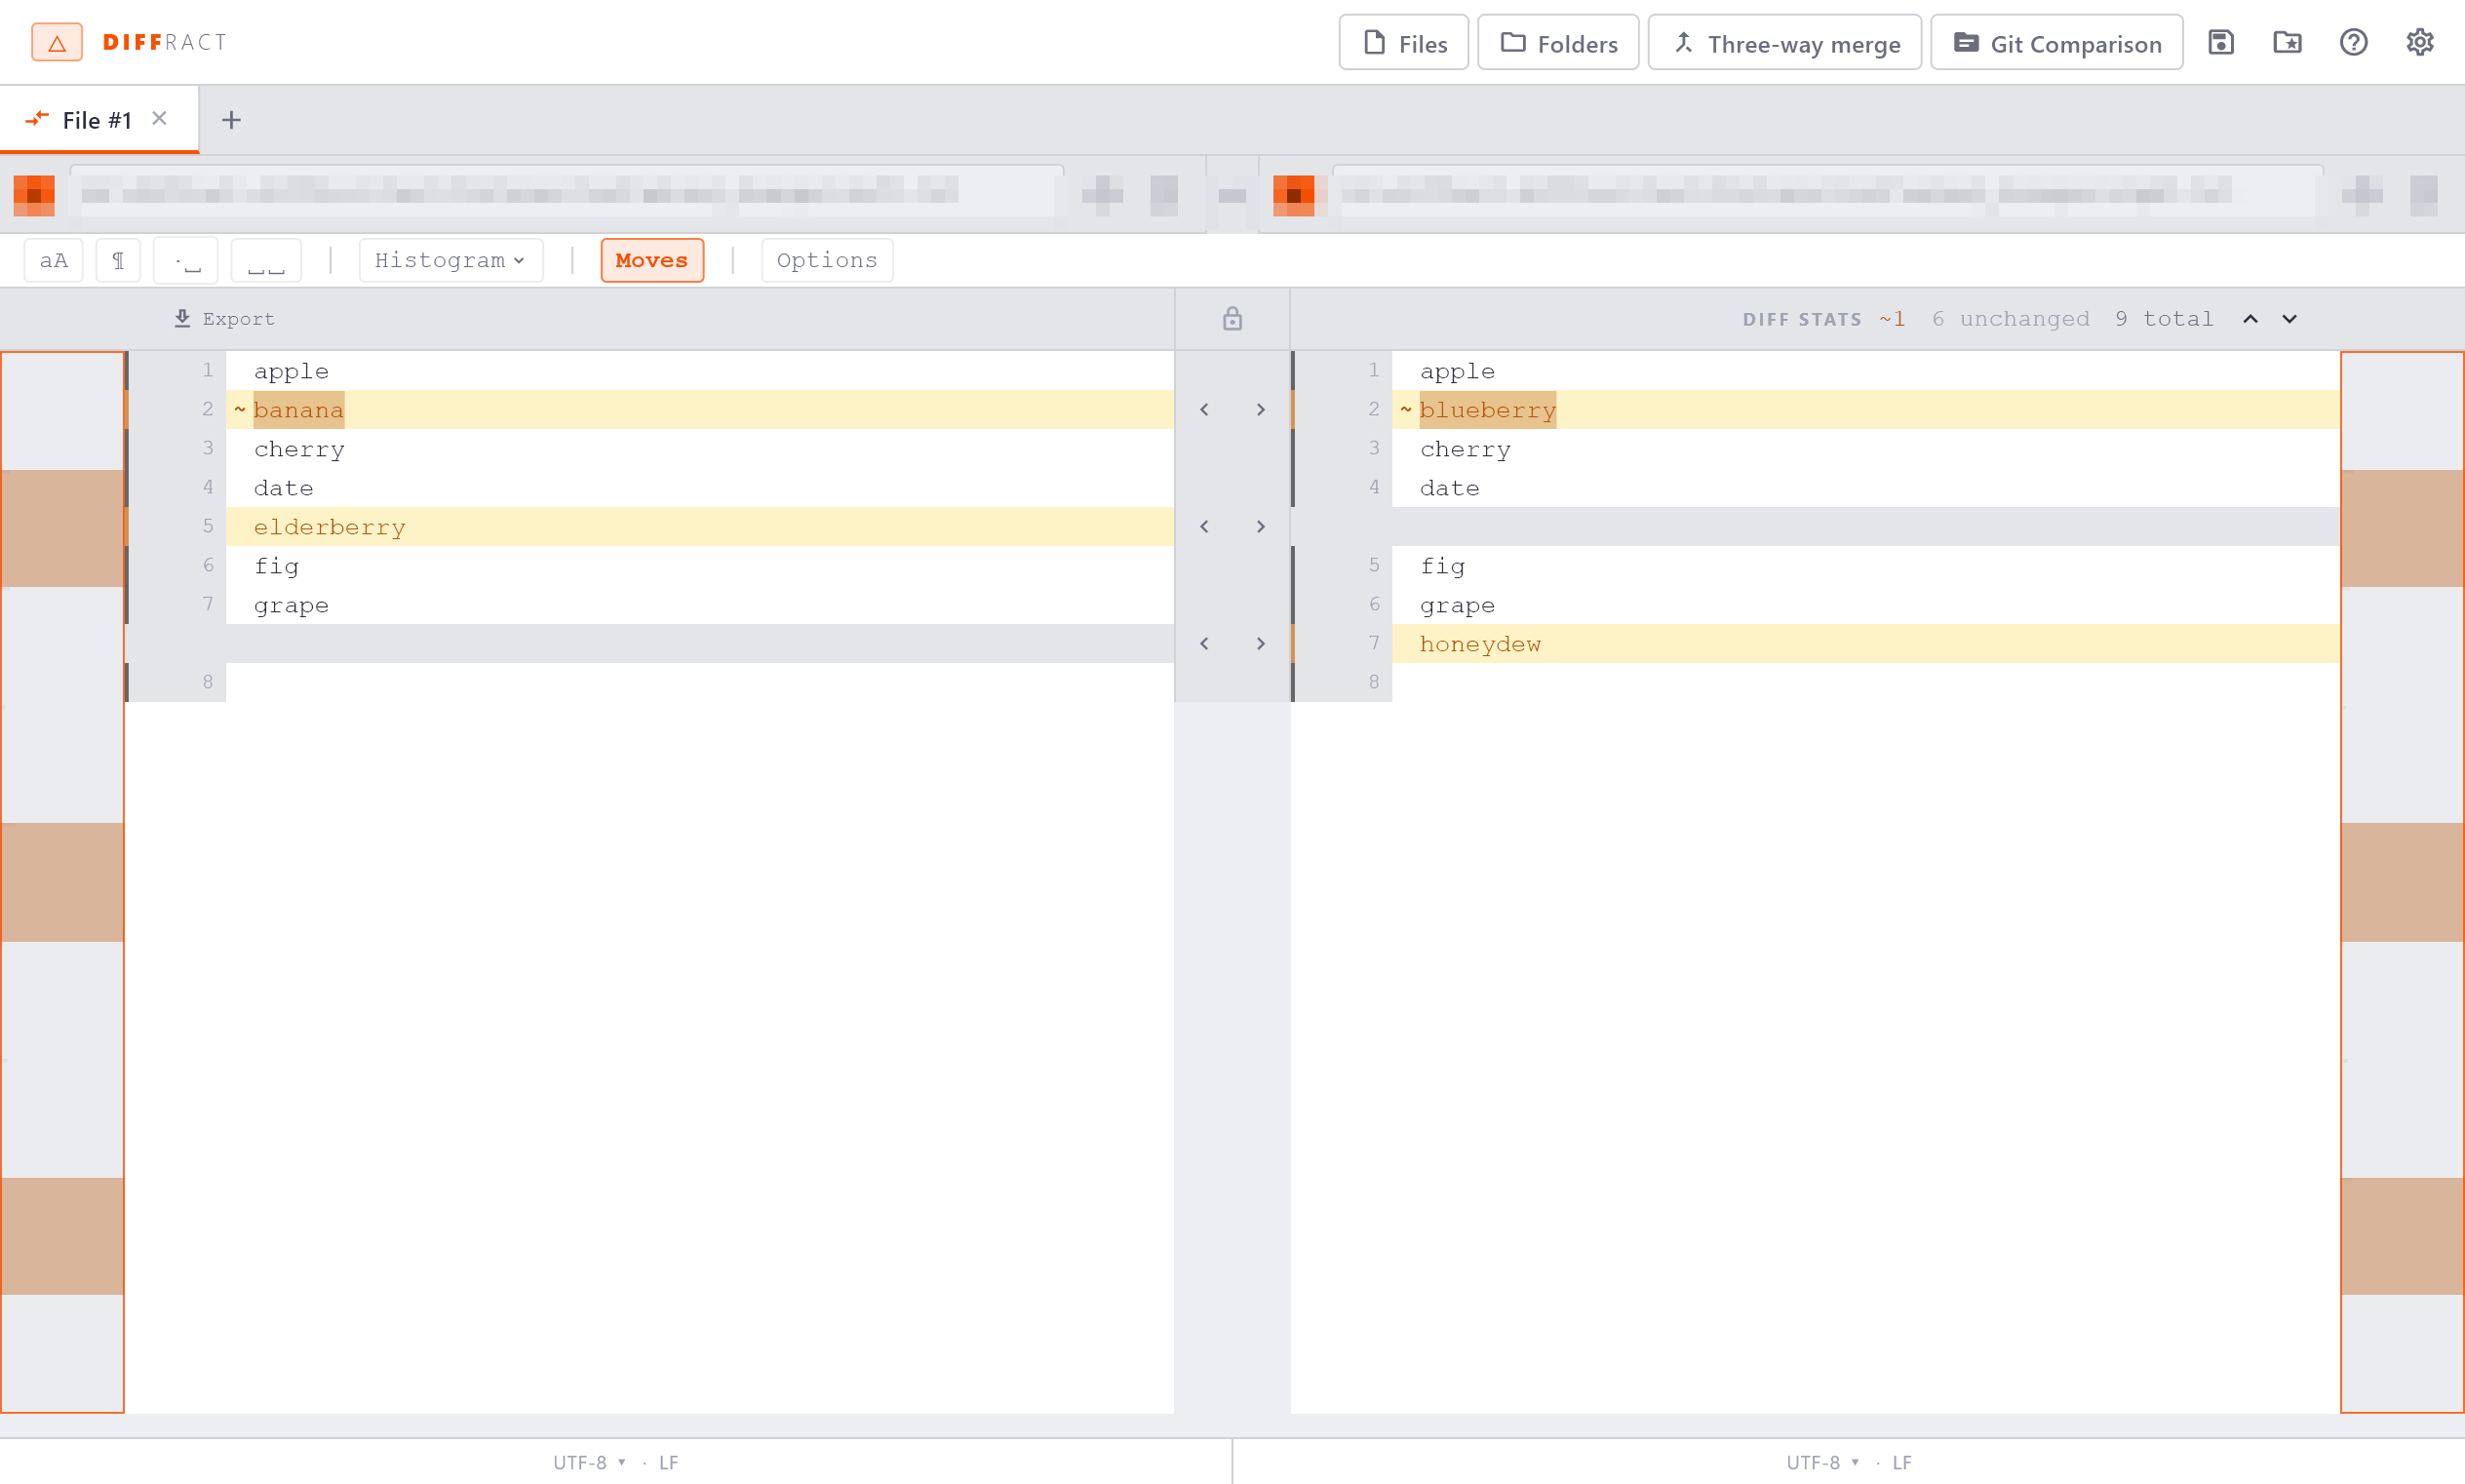Click the left pane 'banana' line
This screenshot has height=1484, width=2465.
click(x=700, y=410)
